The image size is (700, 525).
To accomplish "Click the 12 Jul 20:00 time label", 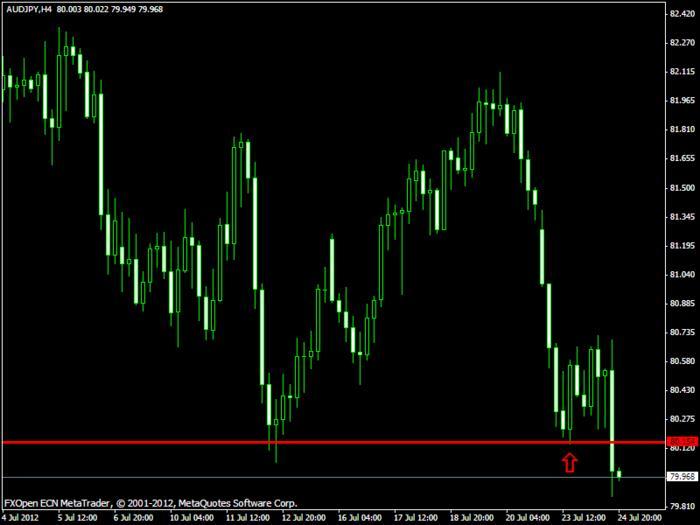I will tap(304, 518).
